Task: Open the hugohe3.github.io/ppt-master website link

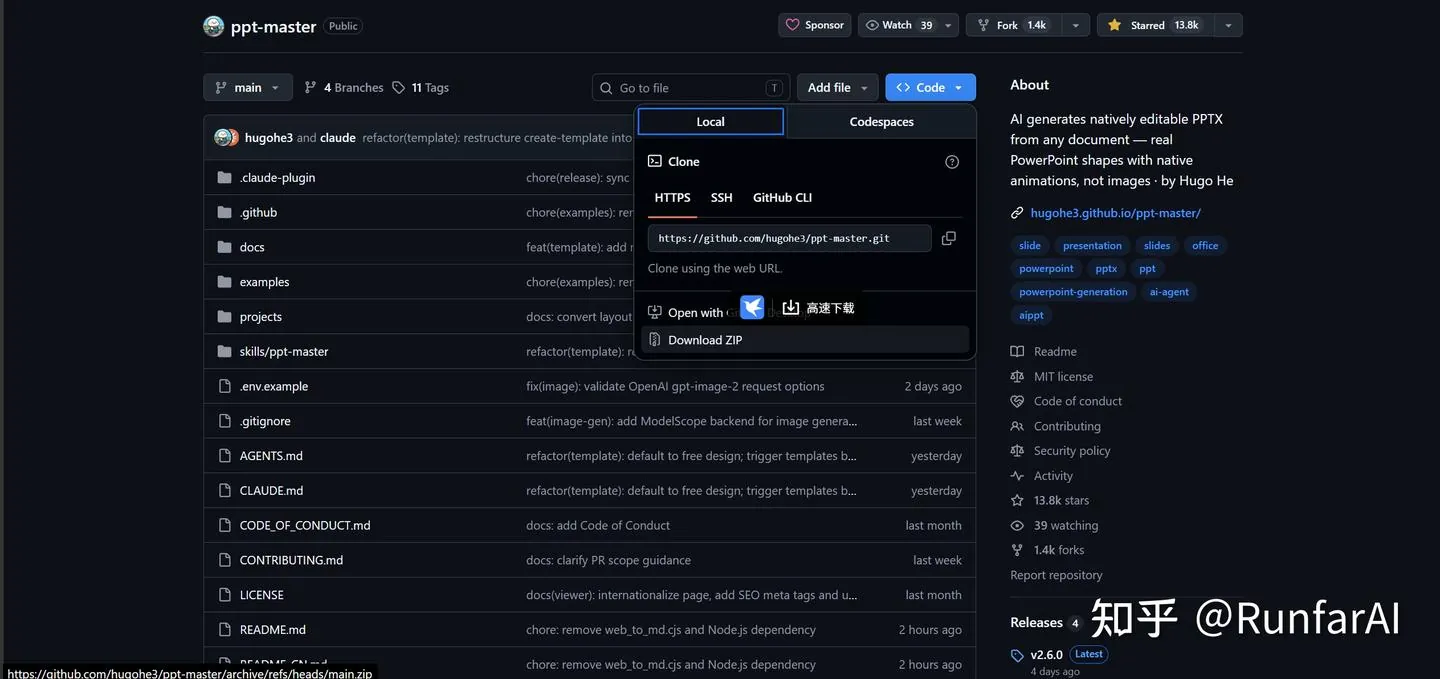Action: (1115, 213)
